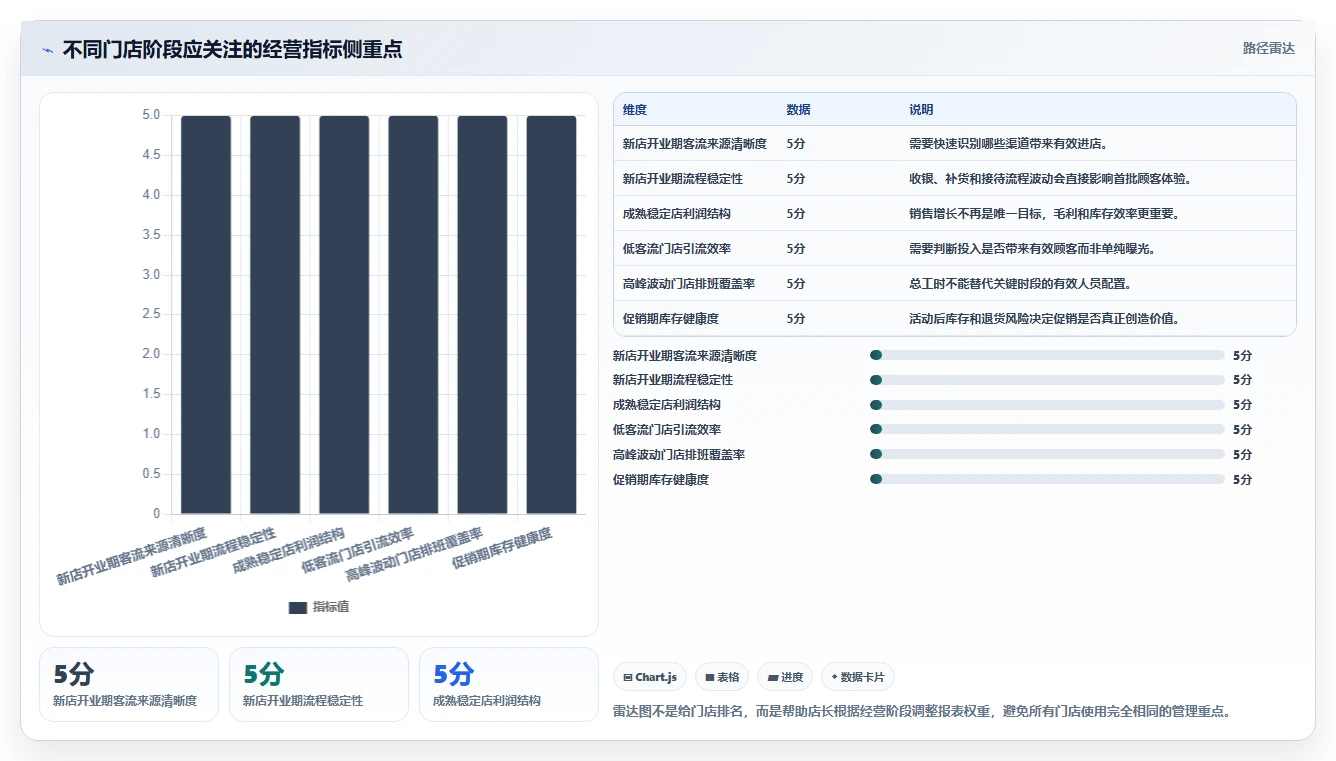Click the chart bar for 成熟稳定店利润结构
This screenshot has height=761, width=1336.
[x=344, y=315]
